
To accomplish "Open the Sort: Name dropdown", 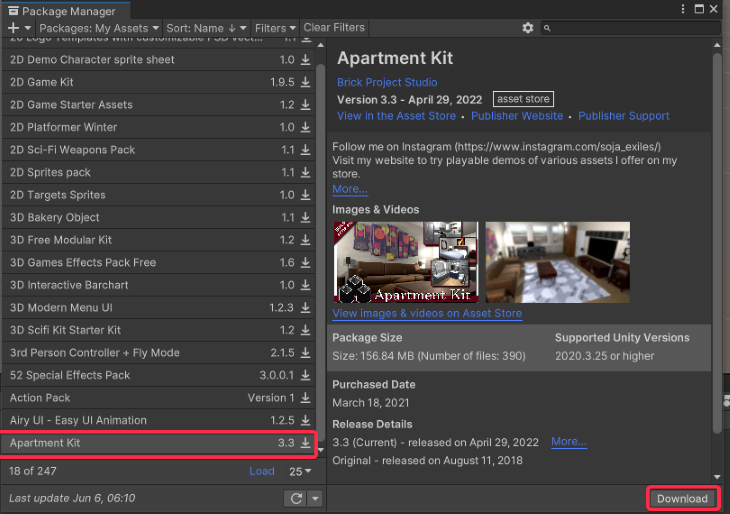I will [x=206, y=28].
